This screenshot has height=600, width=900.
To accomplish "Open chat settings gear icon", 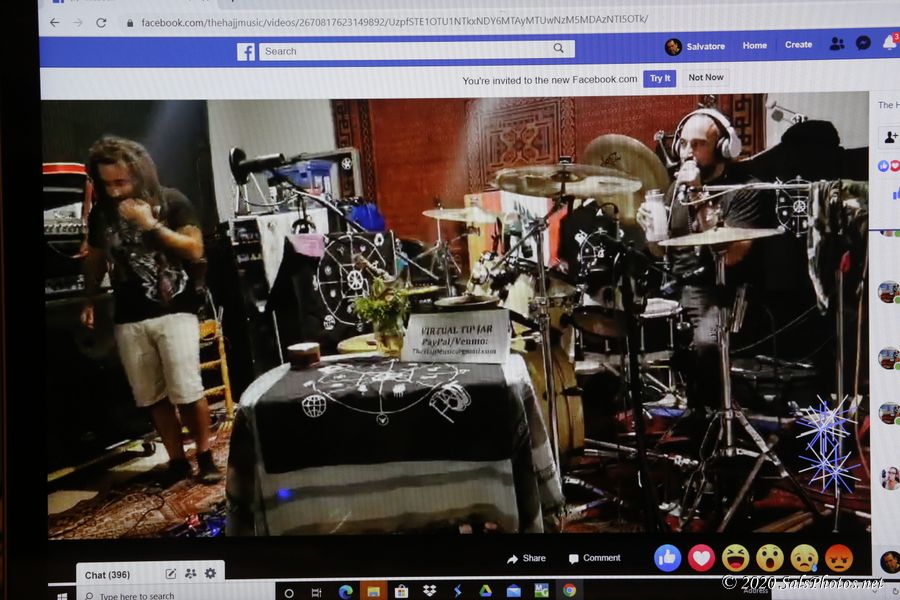I will tap(210, 573).
